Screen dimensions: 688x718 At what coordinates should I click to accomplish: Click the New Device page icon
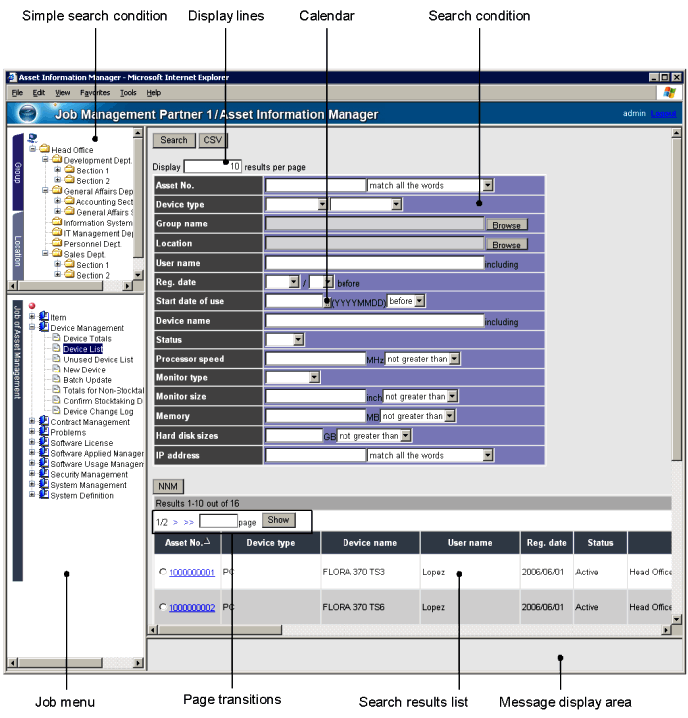coord(56,369)
